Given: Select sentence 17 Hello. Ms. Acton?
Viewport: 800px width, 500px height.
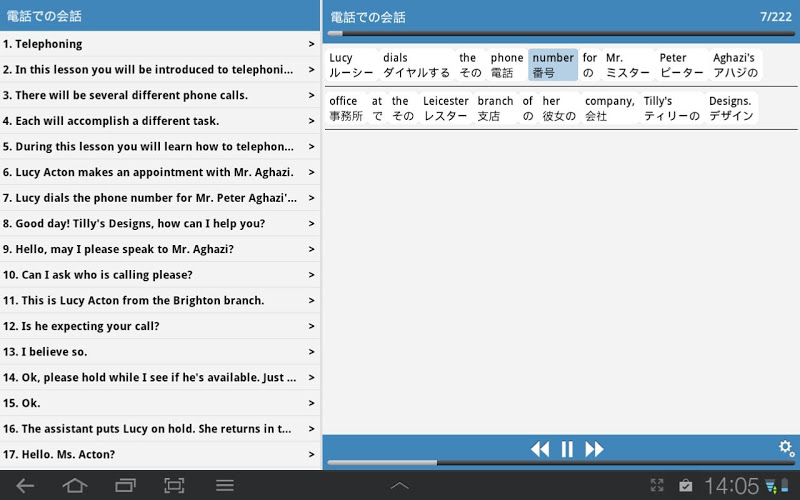Looking at the screenshot, I should 160,454.
